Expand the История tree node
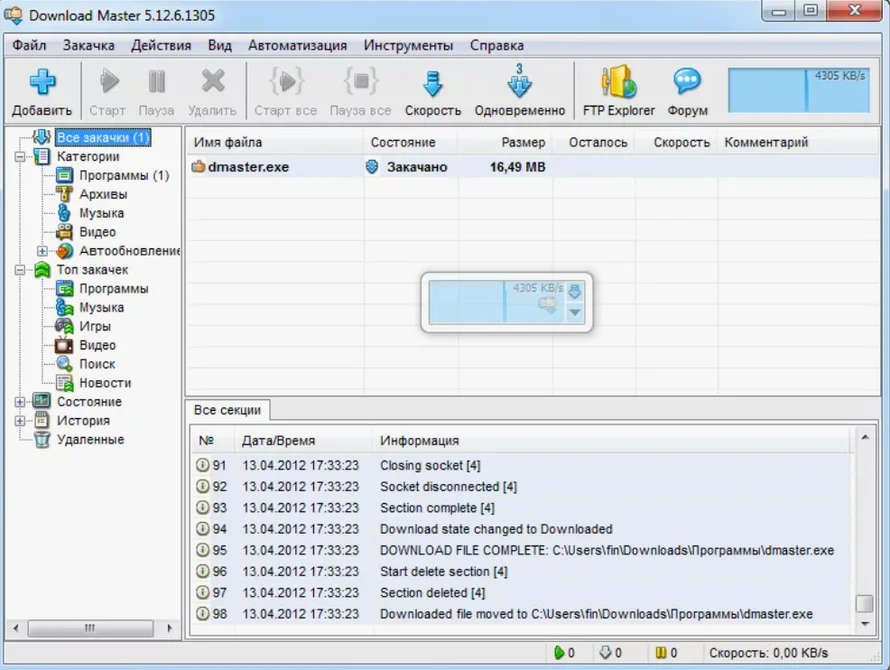Image resolution: width=890 pixels, height=670 pixels. tap(20, 421)
